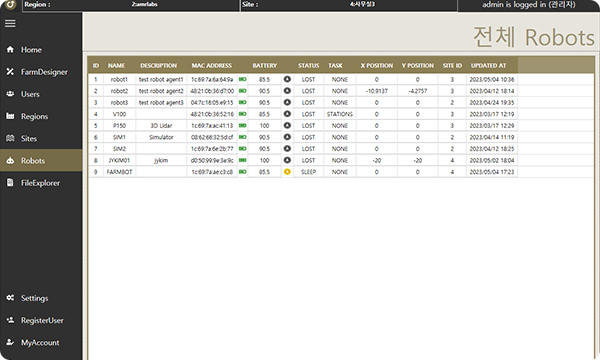Click the STATIONS task cell
This screenshot has height=360, width=600.
340,114
